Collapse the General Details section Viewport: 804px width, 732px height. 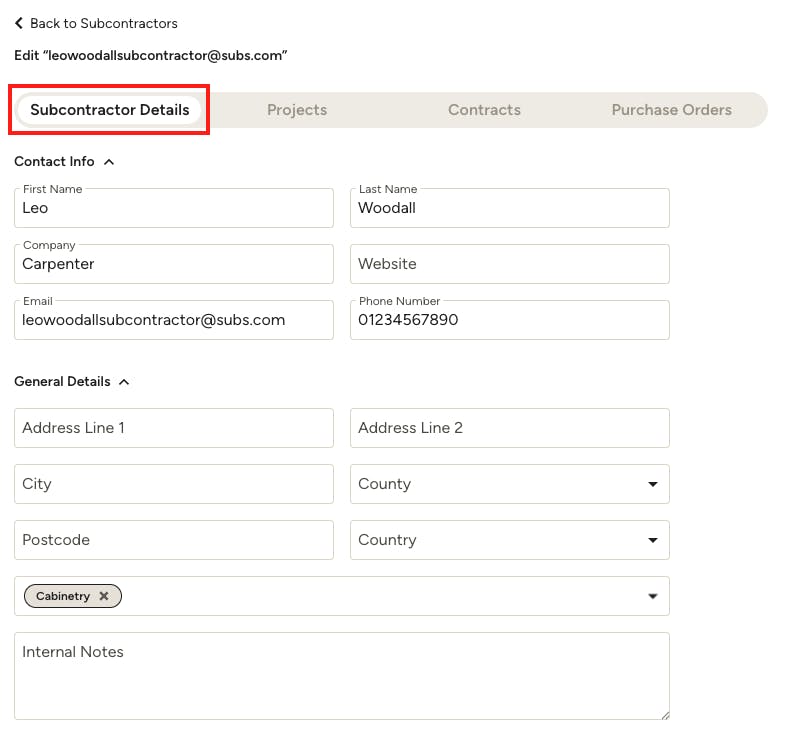(124, 382)
